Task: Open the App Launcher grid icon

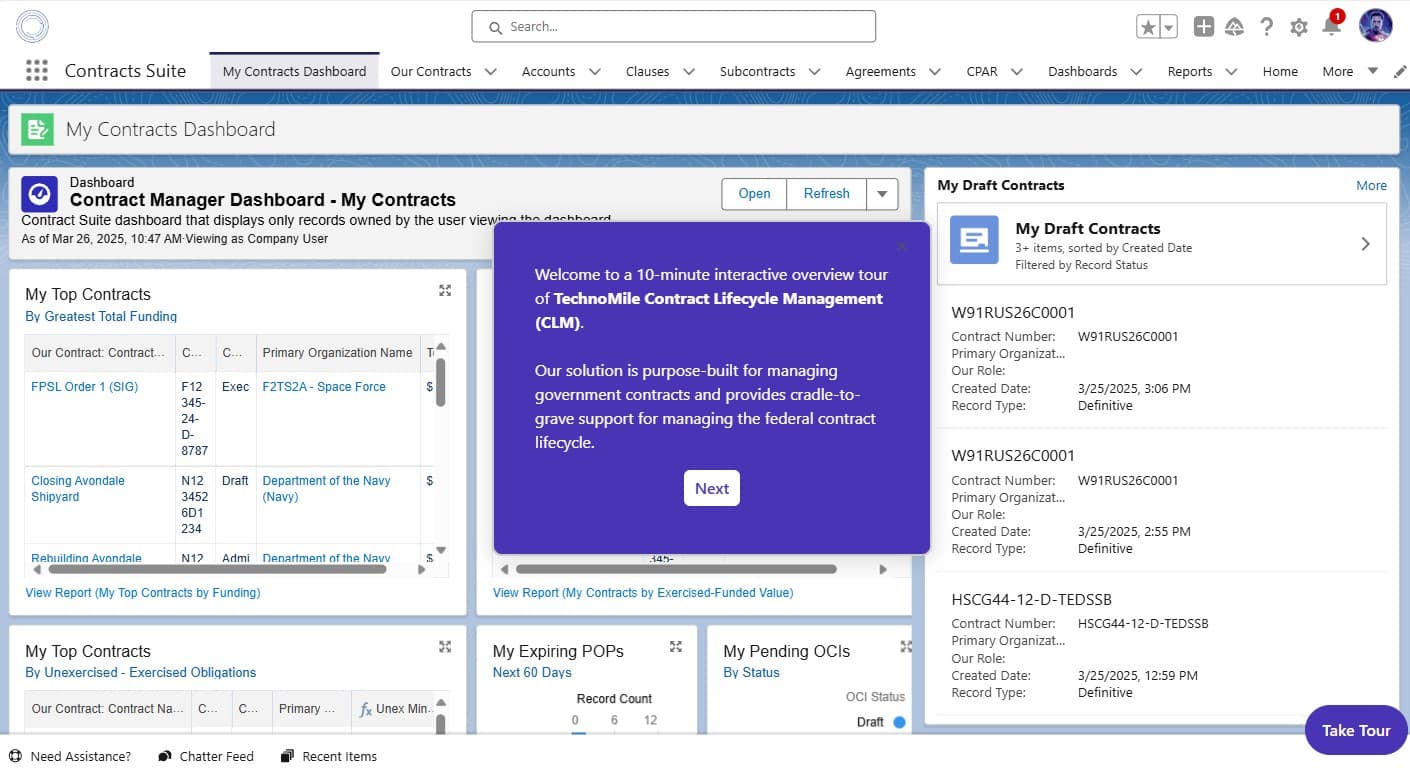Action: [37, 71]
